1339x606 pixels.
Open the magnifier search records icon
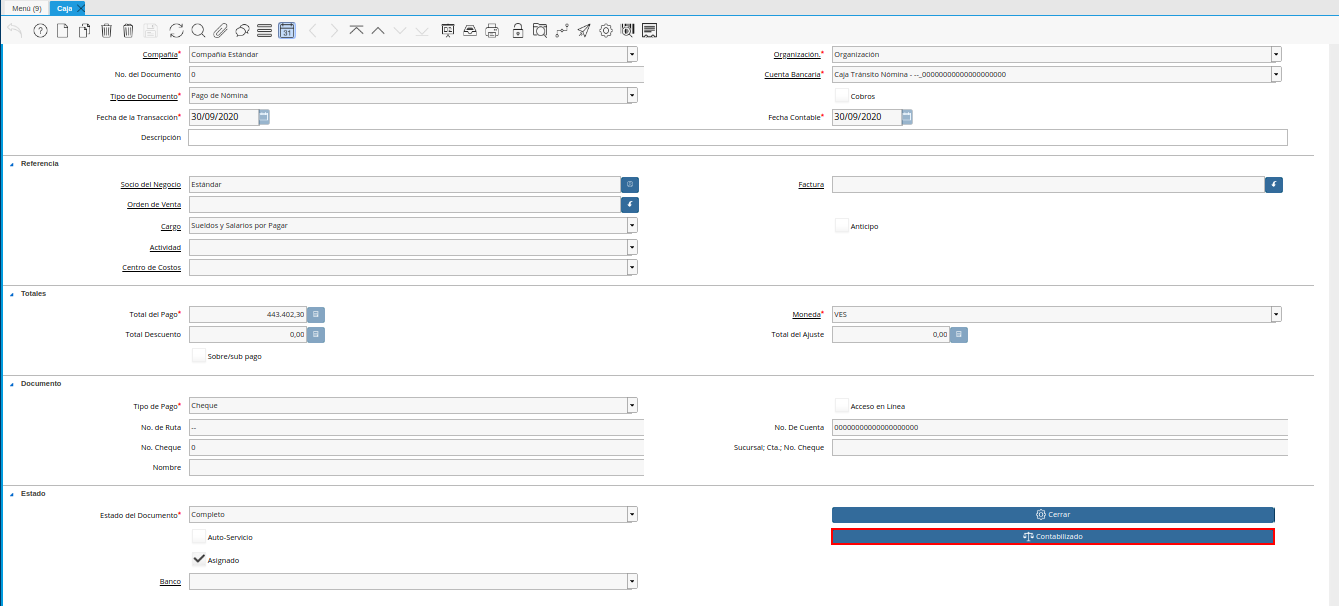(198, 31)
